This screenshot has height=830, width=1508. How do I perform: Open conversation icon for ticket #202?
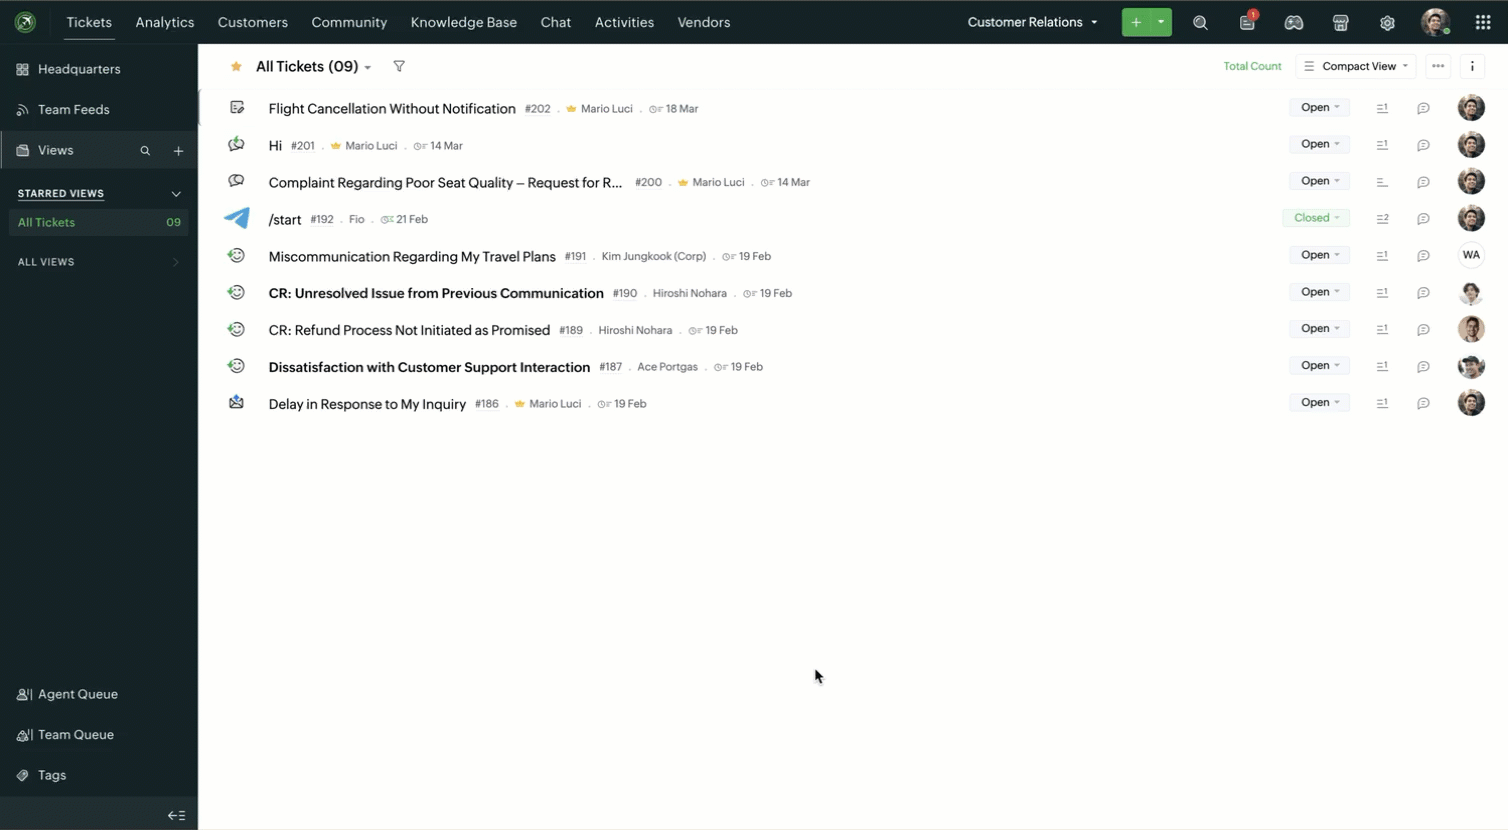coord(1423,108)
